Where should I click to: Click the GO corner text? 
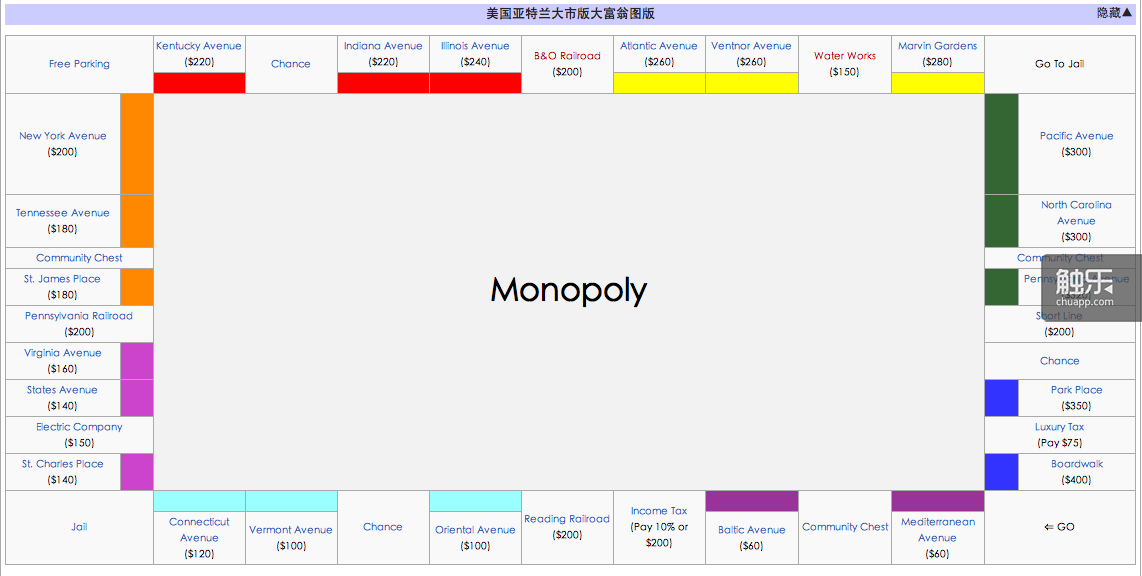click(1060, 527)
